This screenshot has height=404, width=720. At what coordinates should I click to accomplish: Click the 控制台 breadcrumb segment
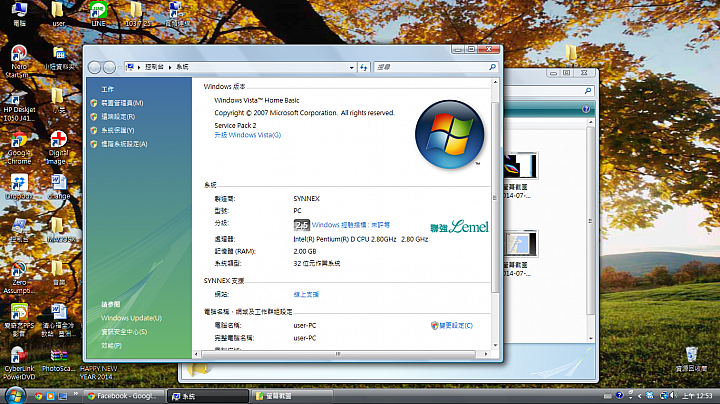click(x=154, y=67)
